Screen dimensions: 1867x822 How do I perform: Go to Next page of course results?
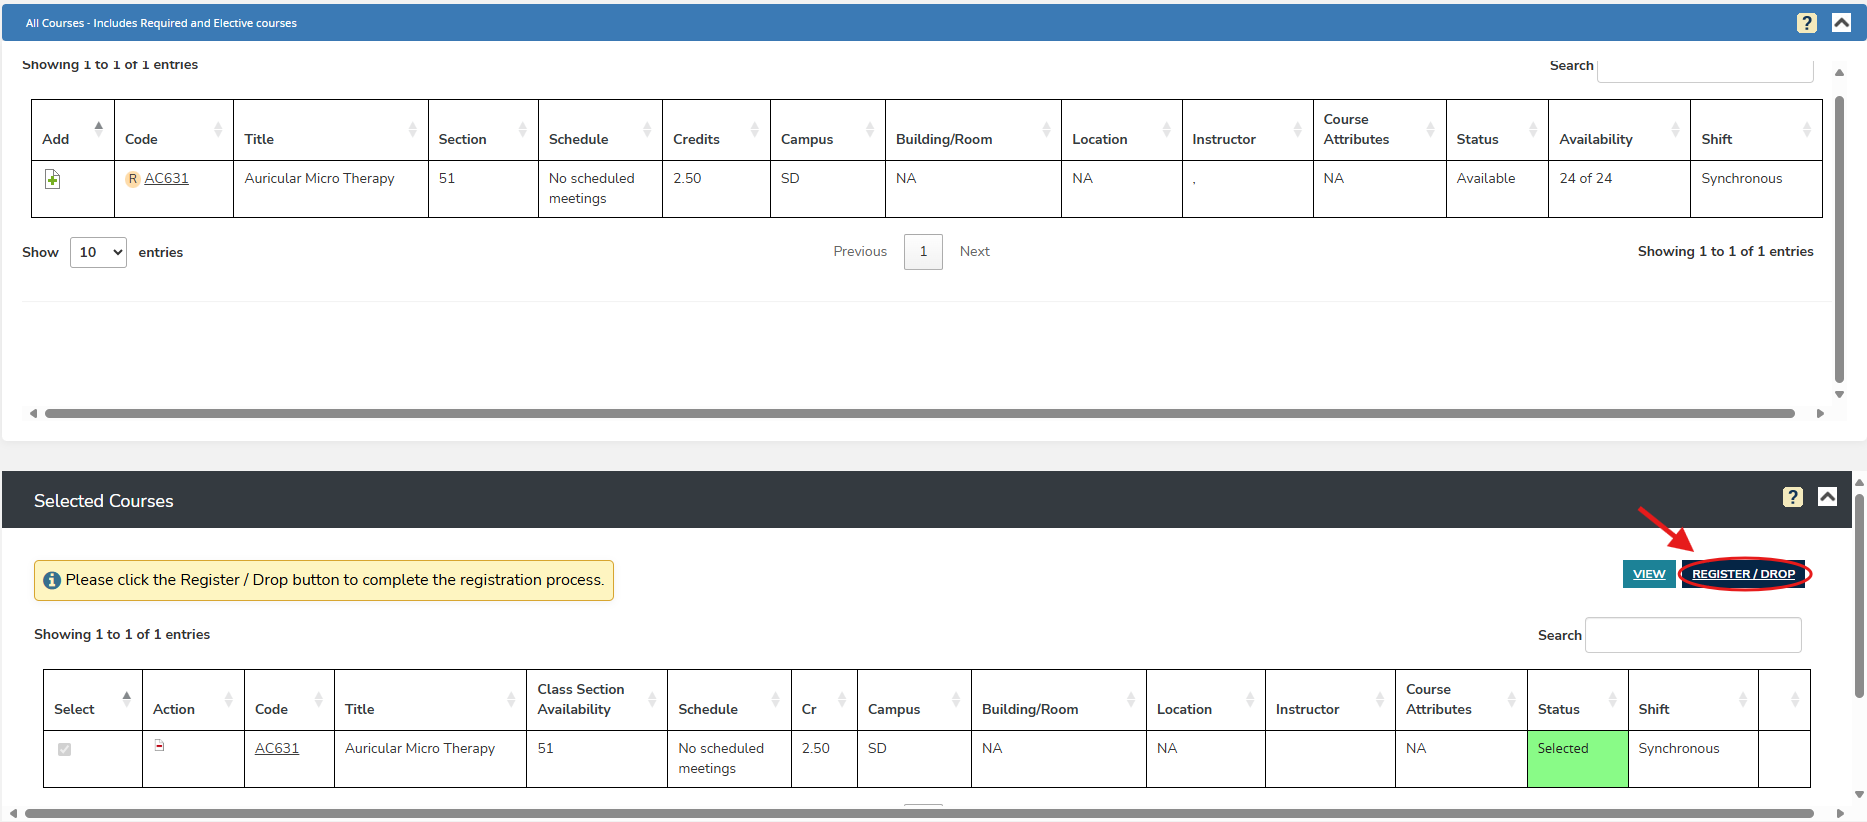point(974,252)
